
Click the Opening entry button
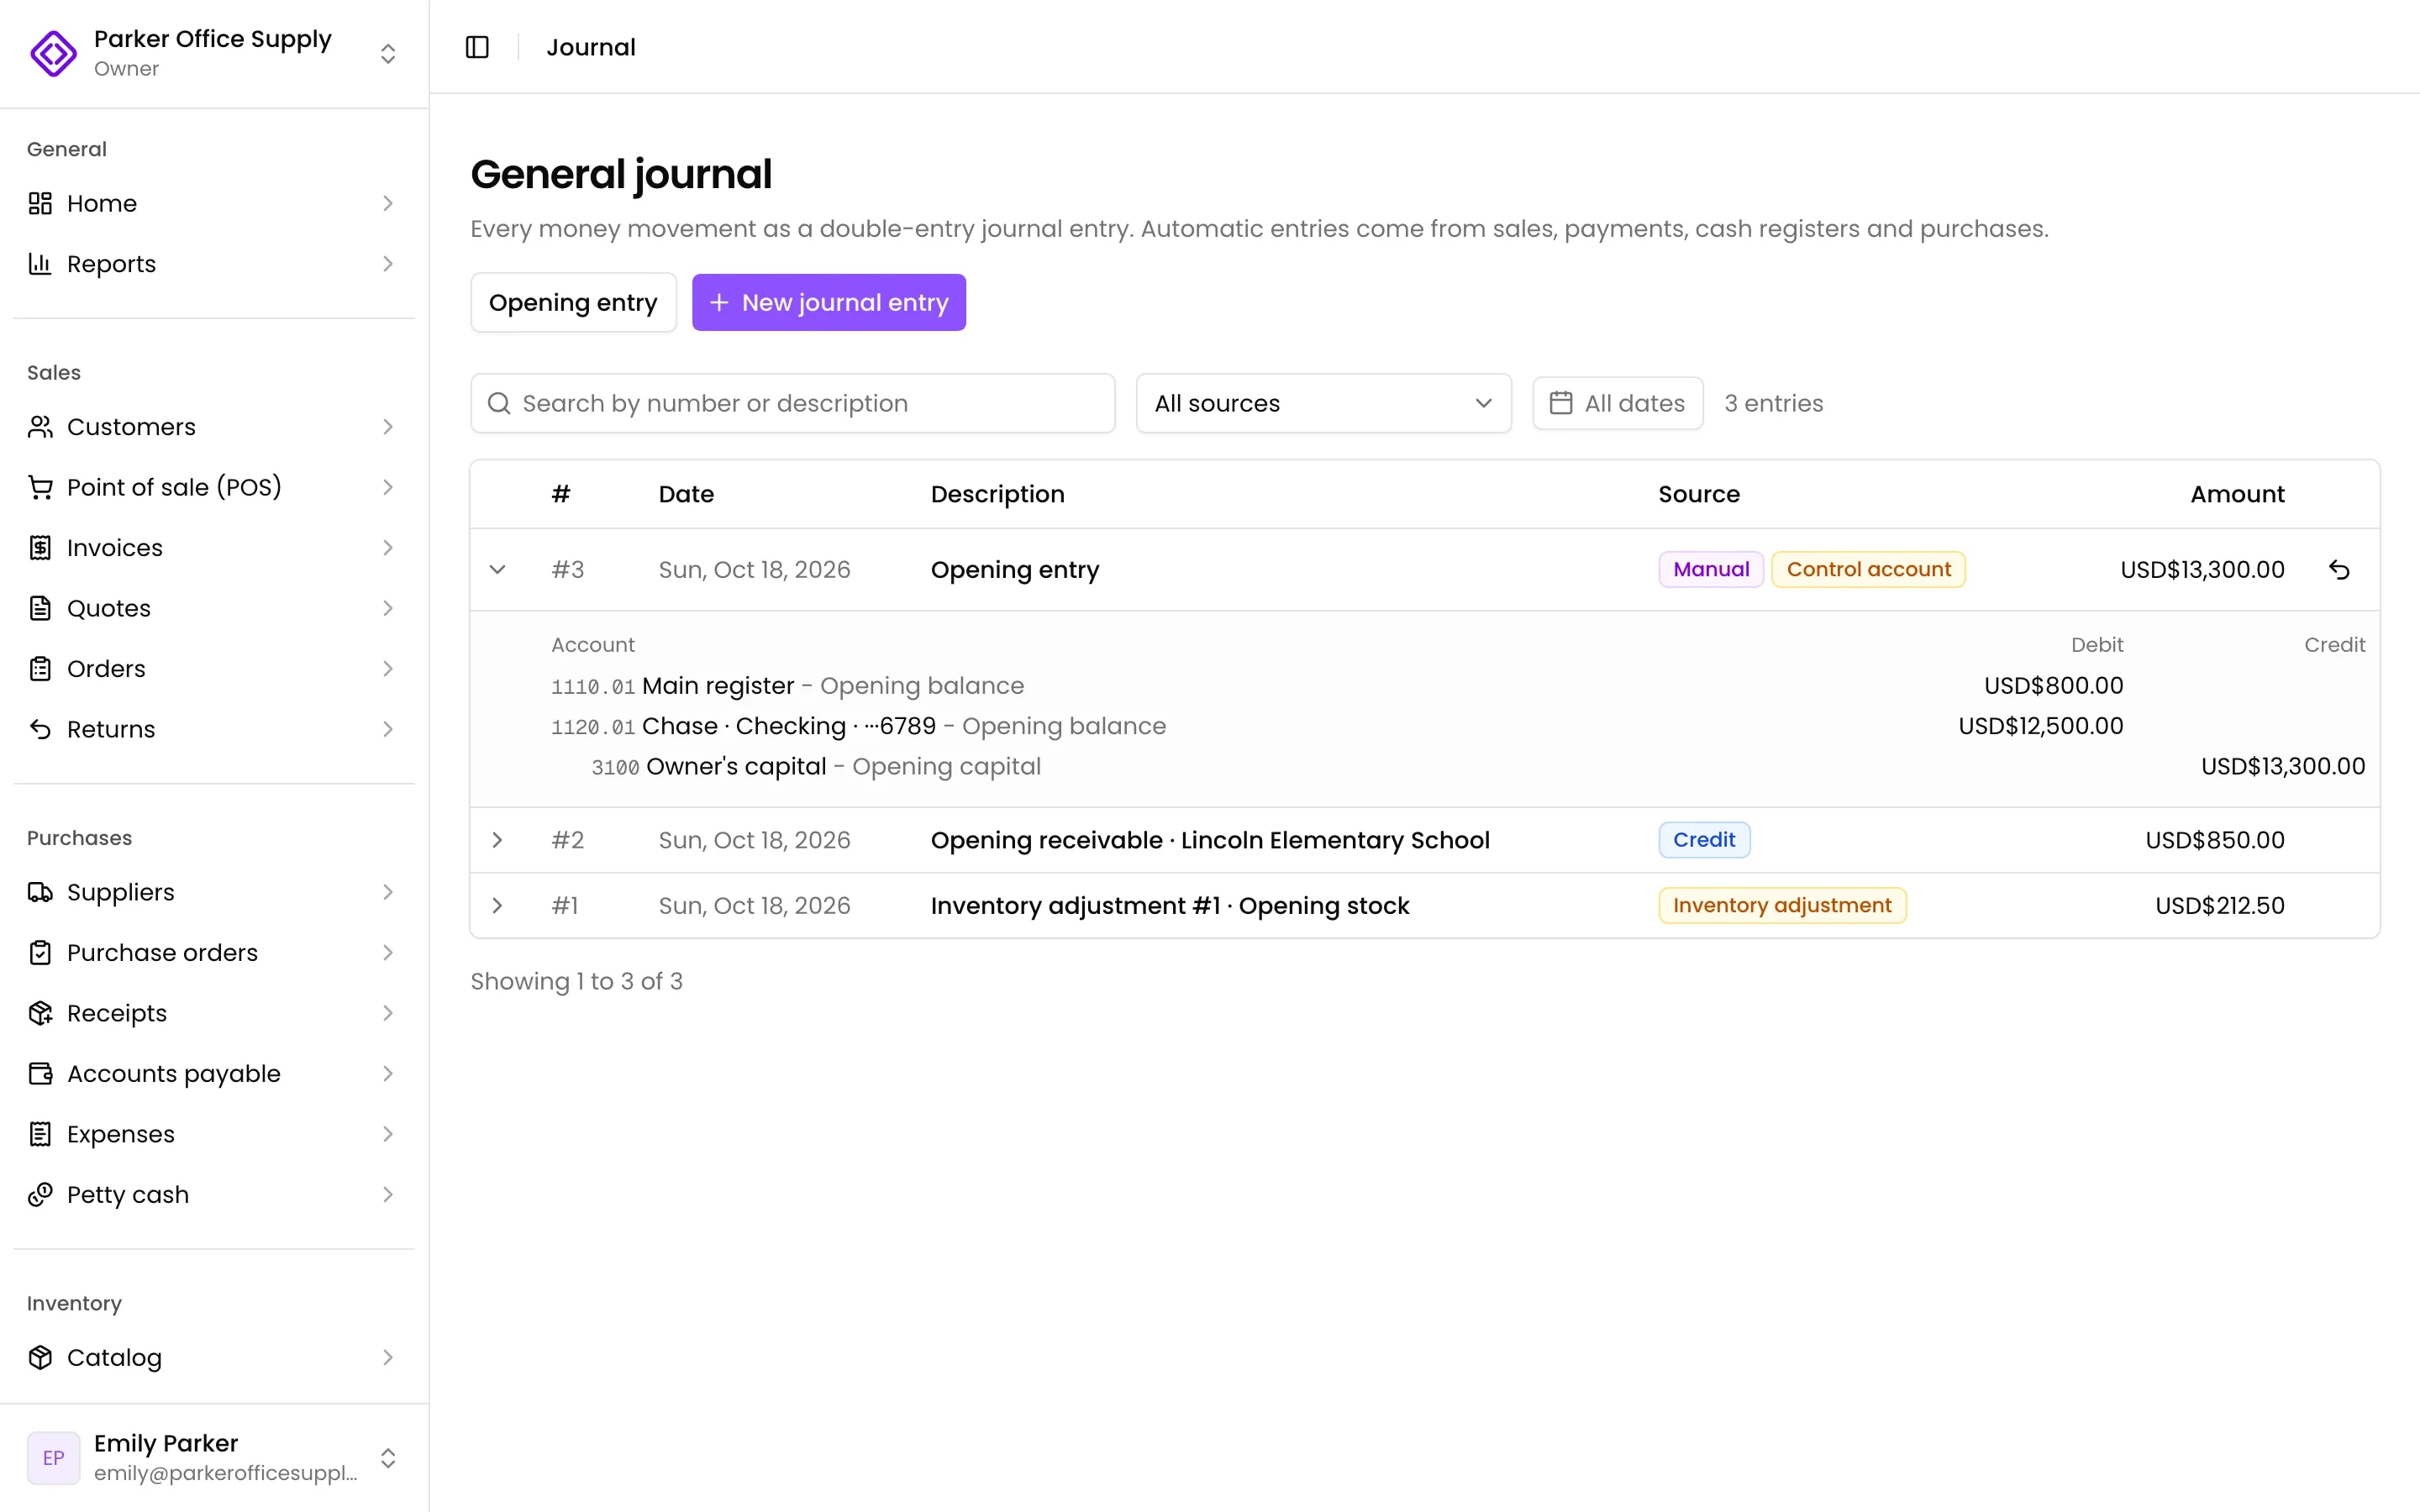573,302
